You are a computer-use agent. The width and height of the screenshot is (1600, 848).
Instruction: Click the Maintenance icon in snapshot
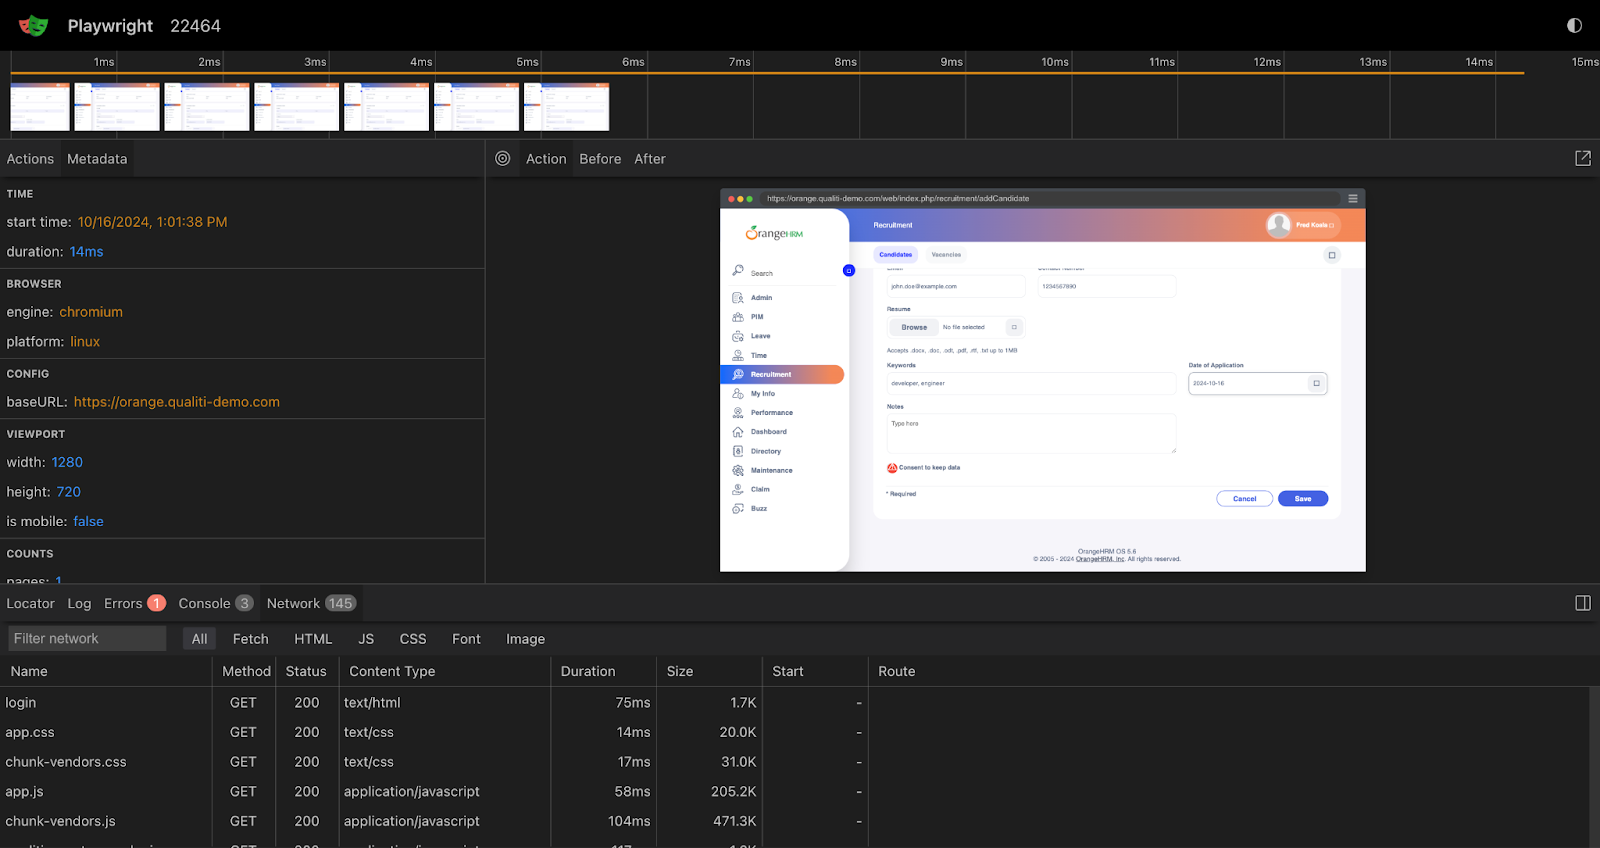point(738,470)
